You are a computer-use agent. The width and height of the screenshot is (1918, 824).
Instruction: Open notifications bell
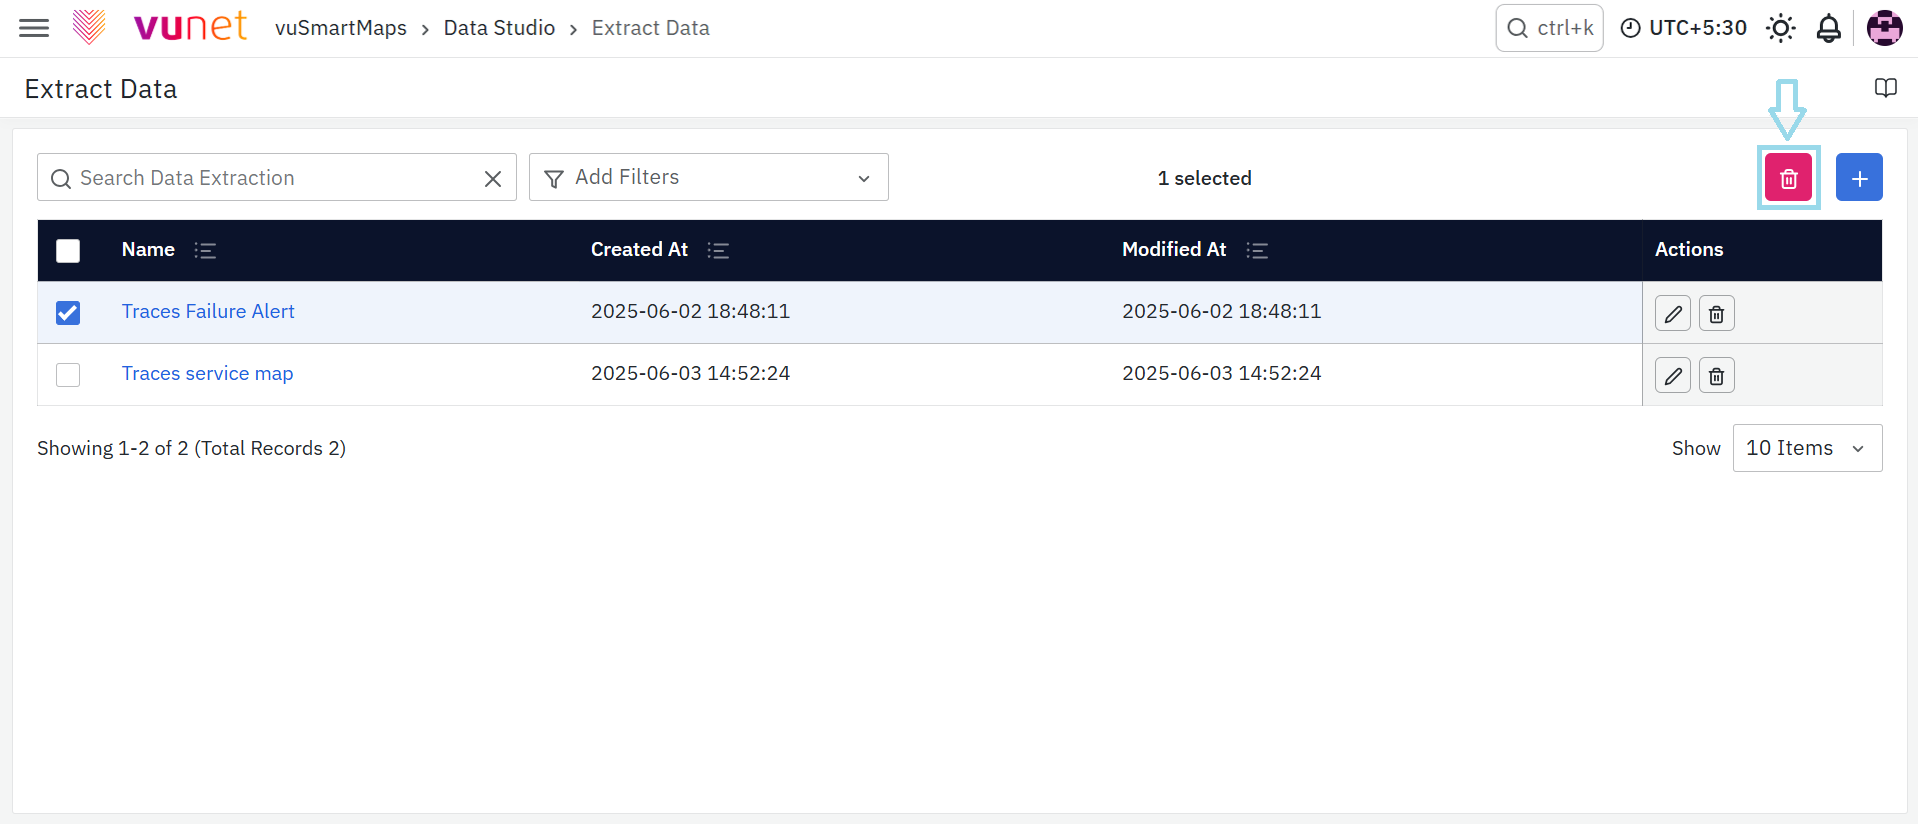click(x=1829, y=28)
